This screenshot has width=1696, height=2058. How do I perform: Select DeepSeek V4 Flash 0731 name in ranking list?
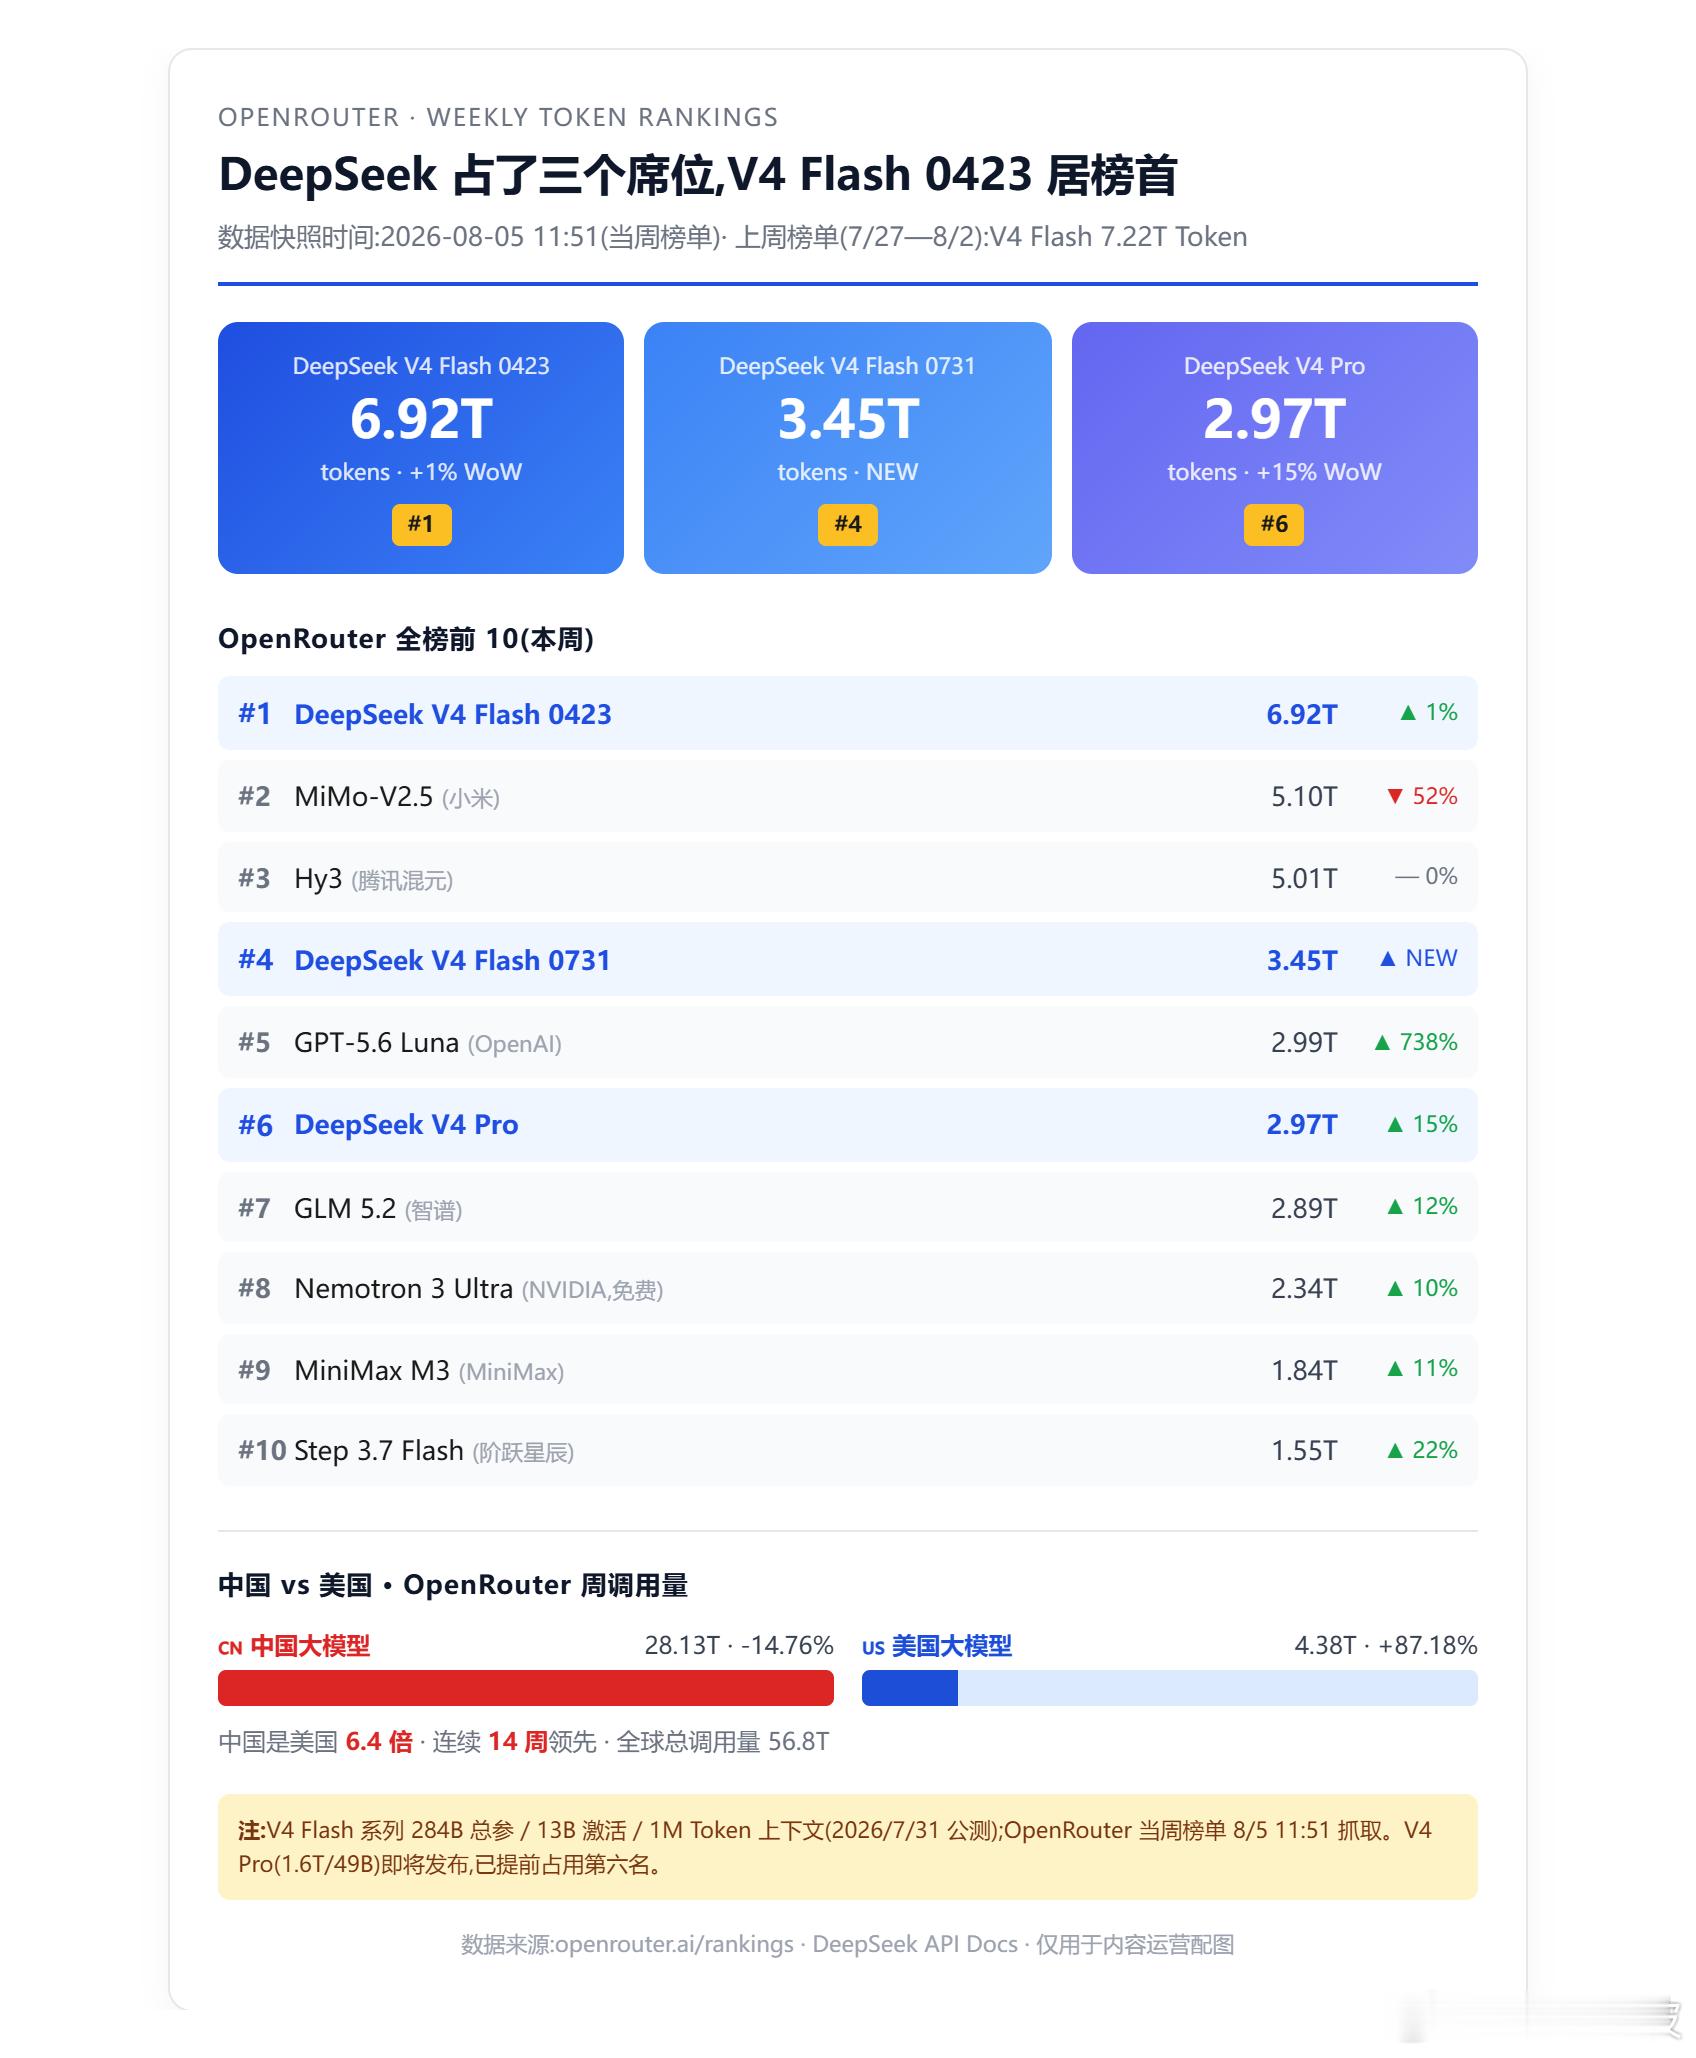pos(452,960)
